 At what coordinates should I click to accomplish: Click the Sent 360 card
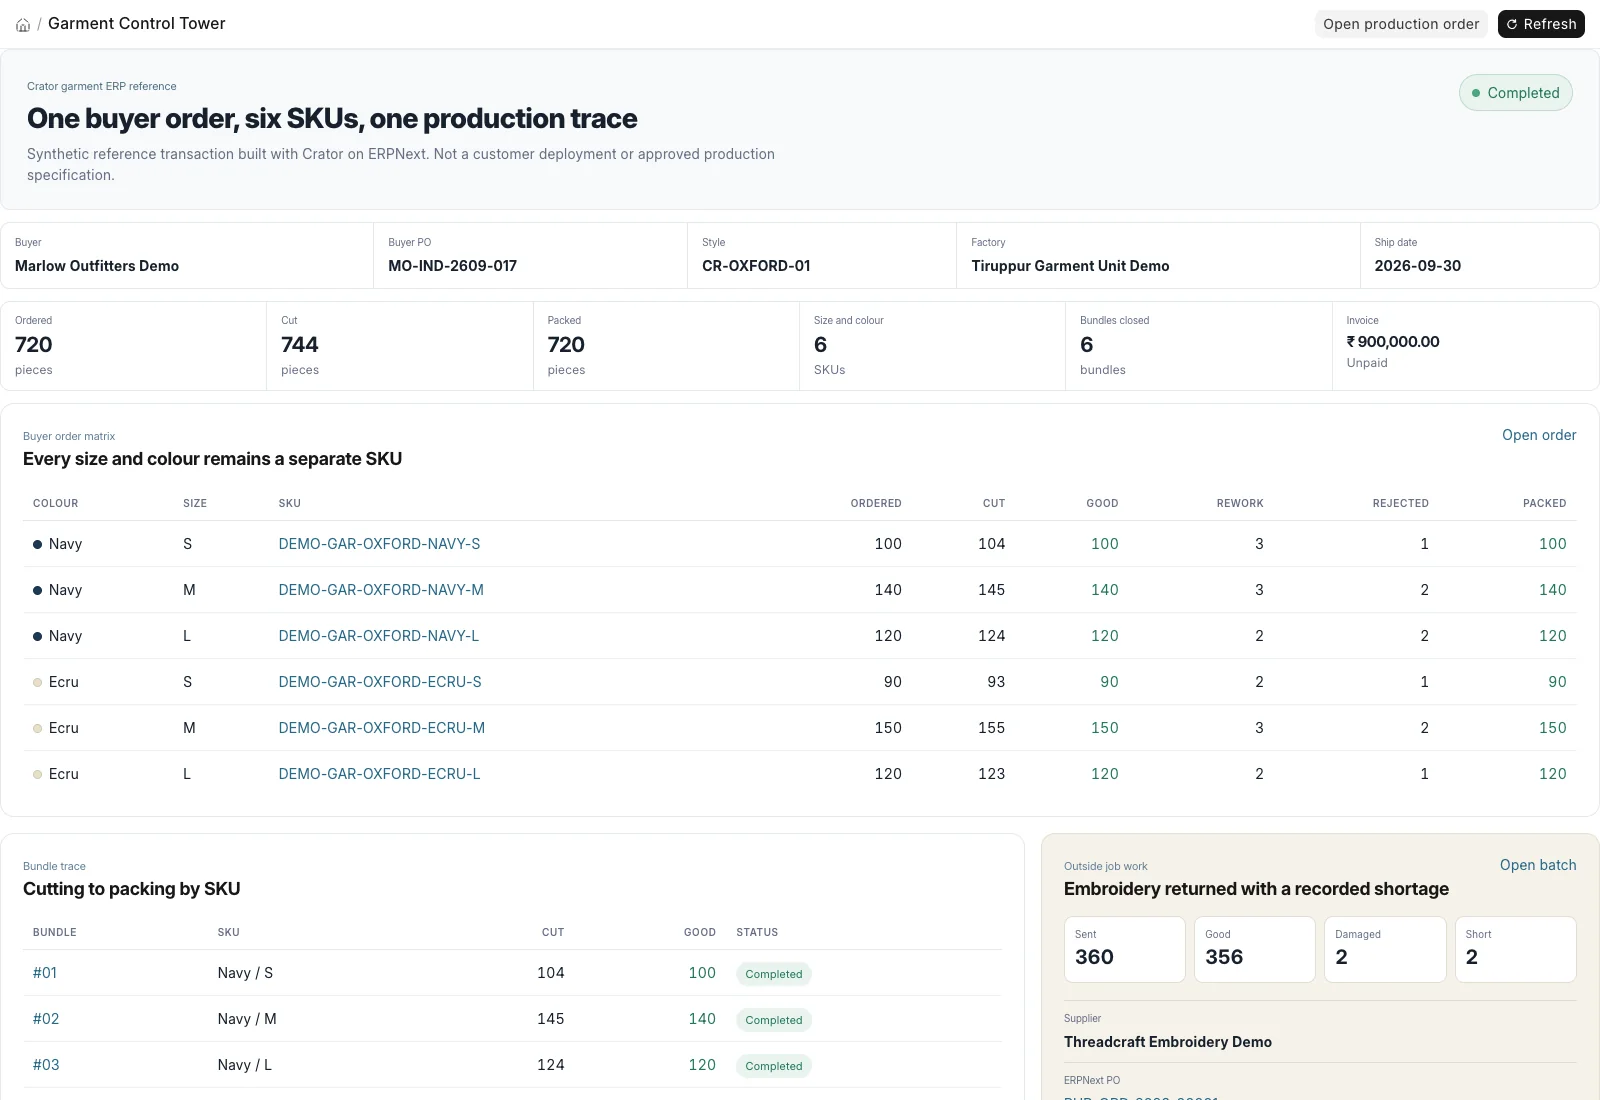[x=1124, y=949]
